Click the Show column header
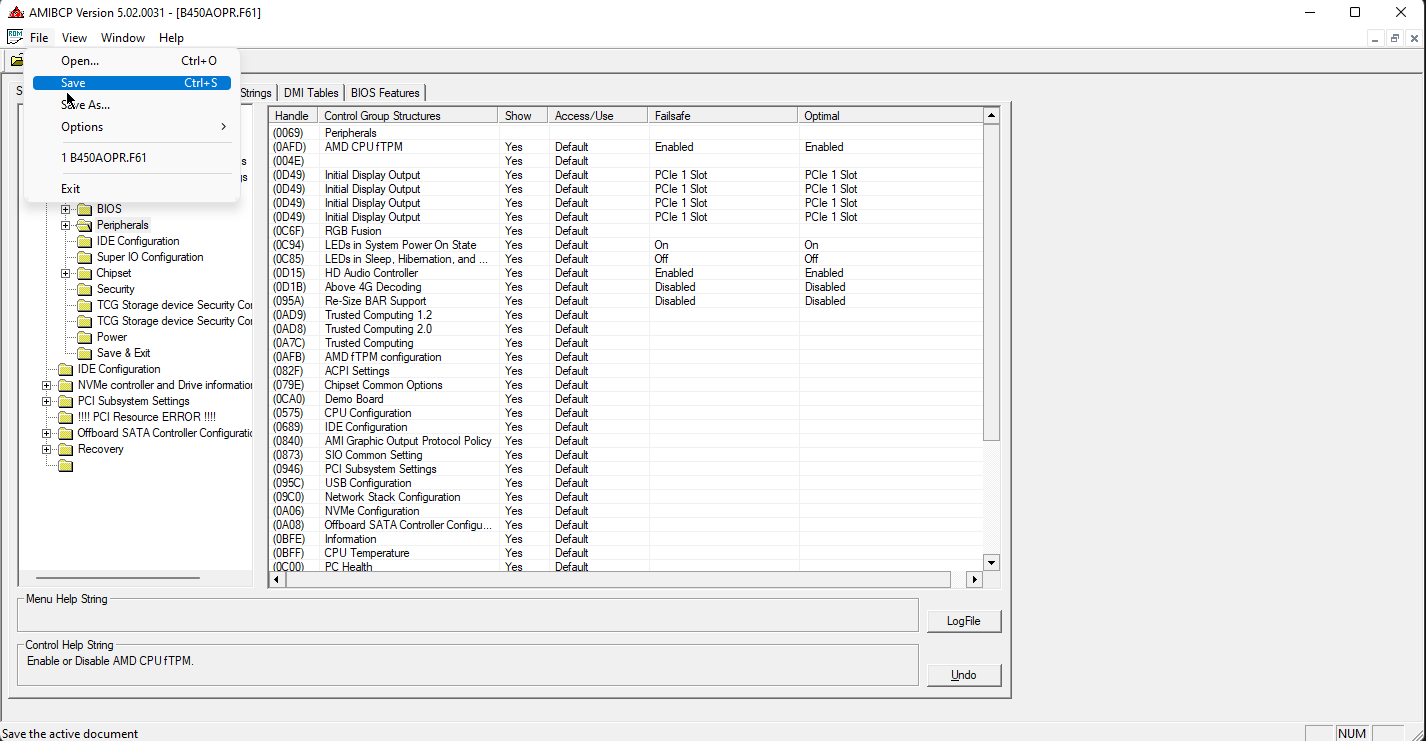Viewport: 1426px width, 741px height. point(523,116)
